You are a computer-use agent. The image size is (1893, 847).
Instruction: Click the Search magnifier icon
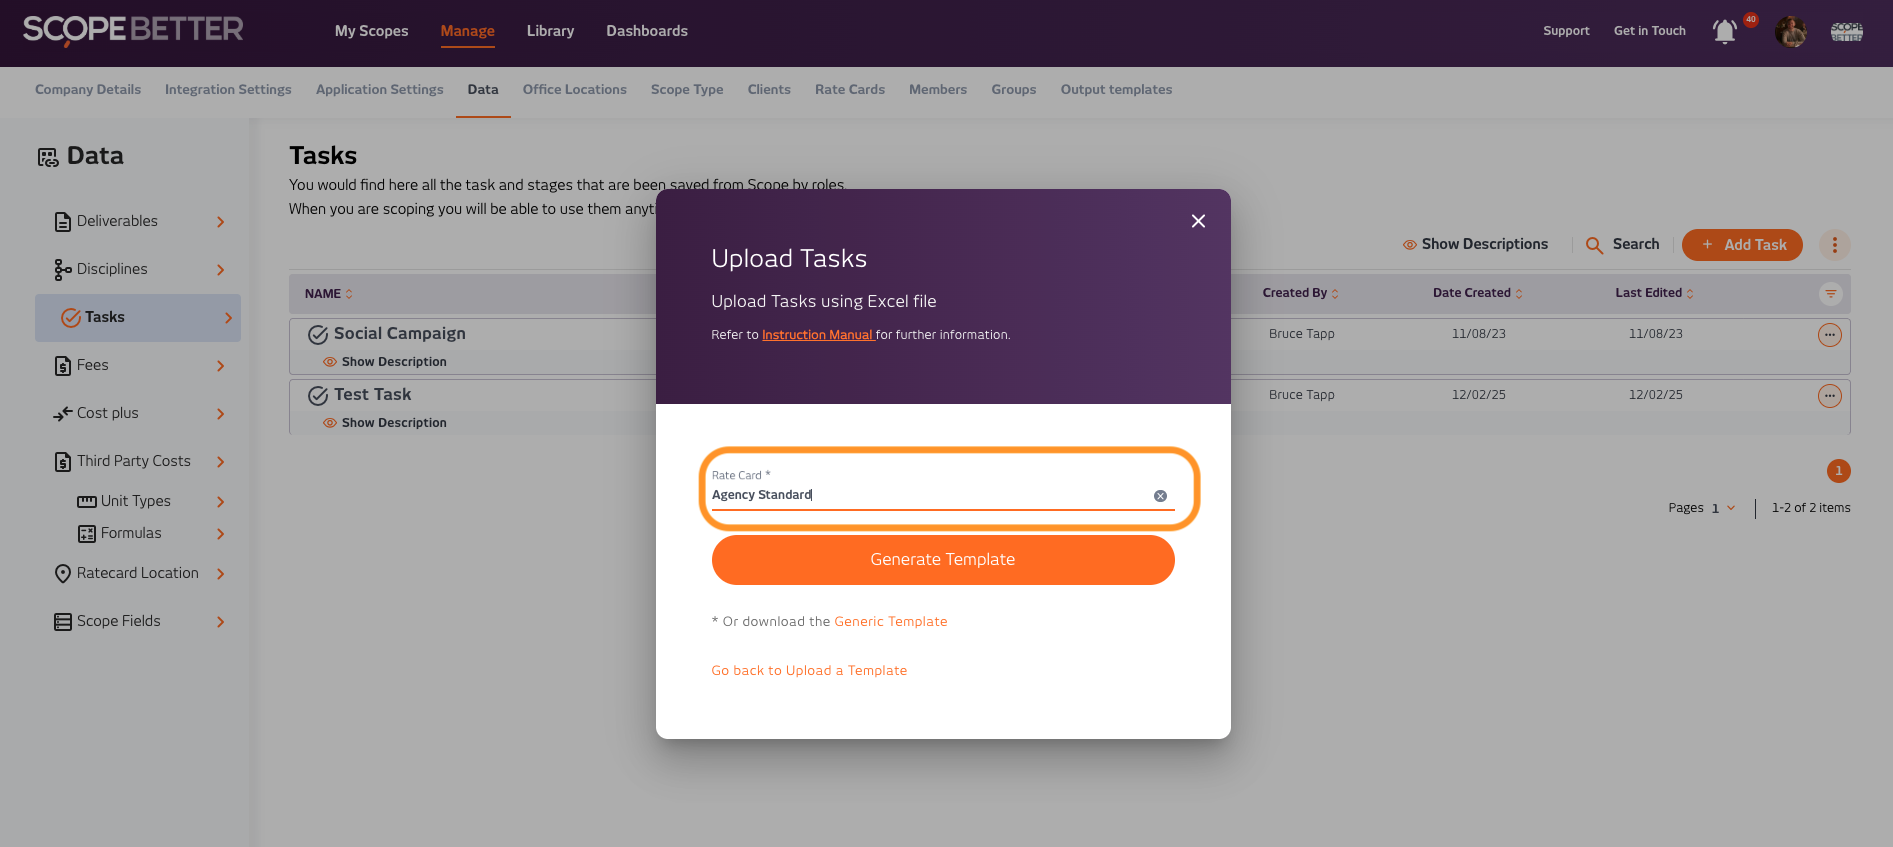pos(1594,245)
